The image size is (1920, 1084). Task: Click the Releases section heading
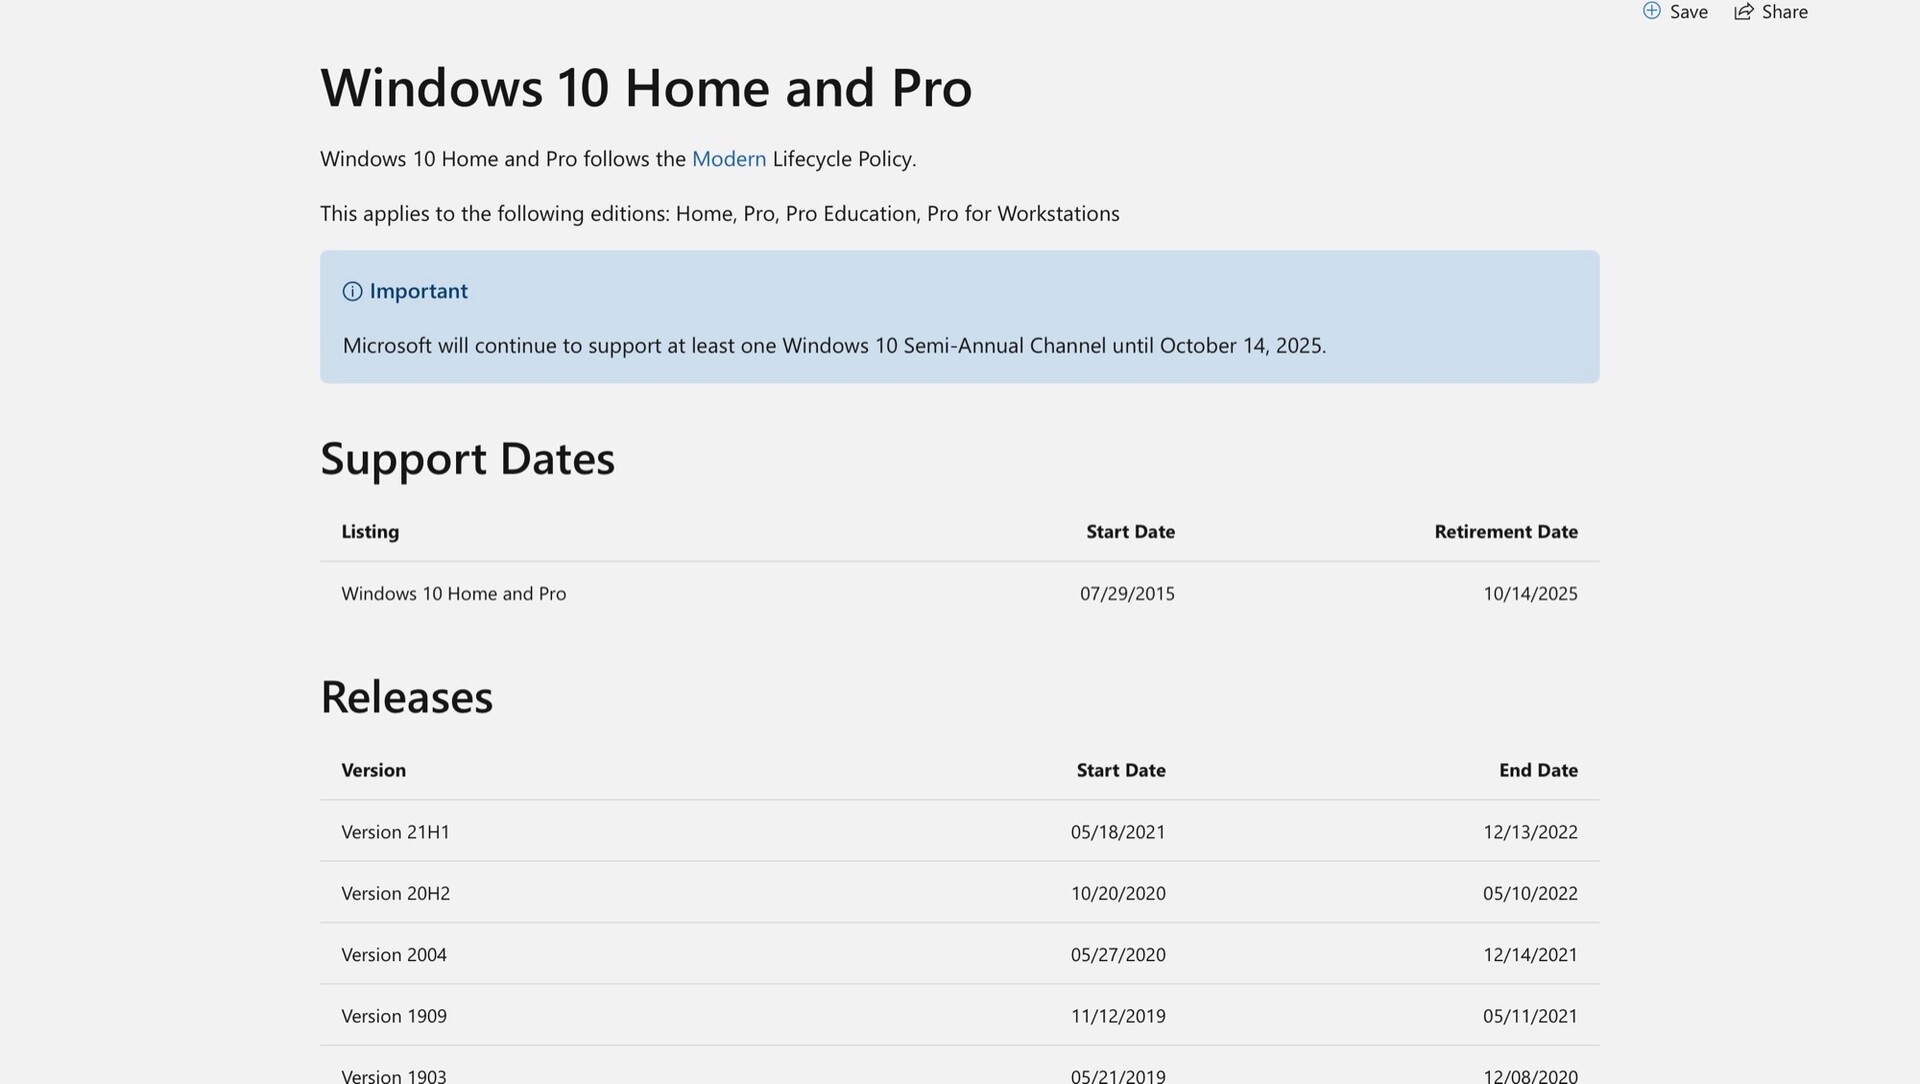pos(406,697)
